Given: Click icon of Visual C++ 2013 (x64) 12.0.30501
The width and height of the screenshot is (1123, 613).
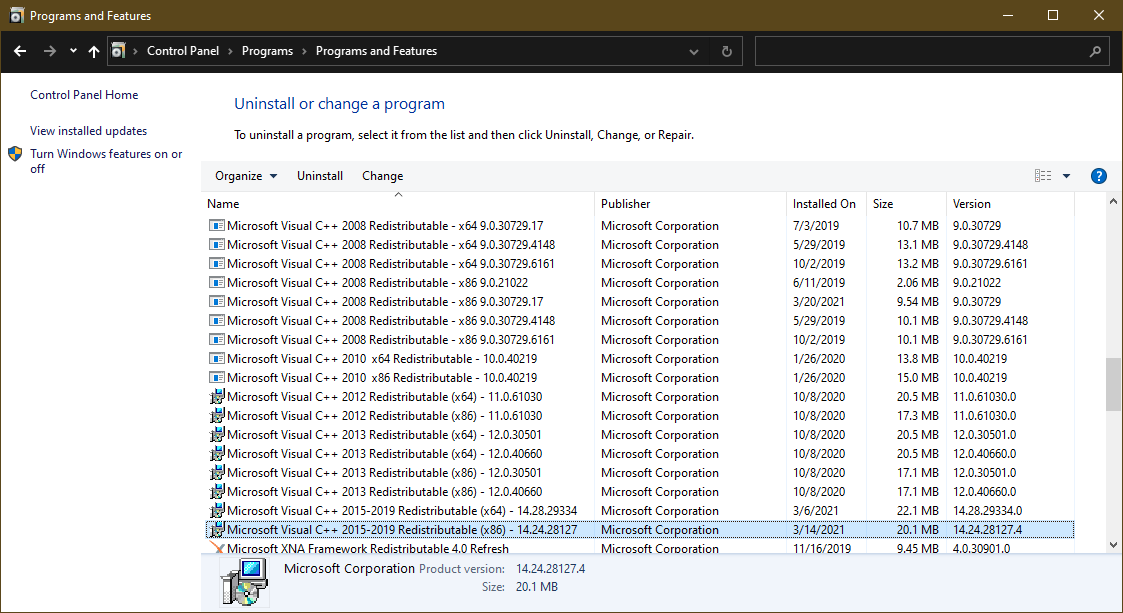Looking at the screenshot, I should coord(216,434).
